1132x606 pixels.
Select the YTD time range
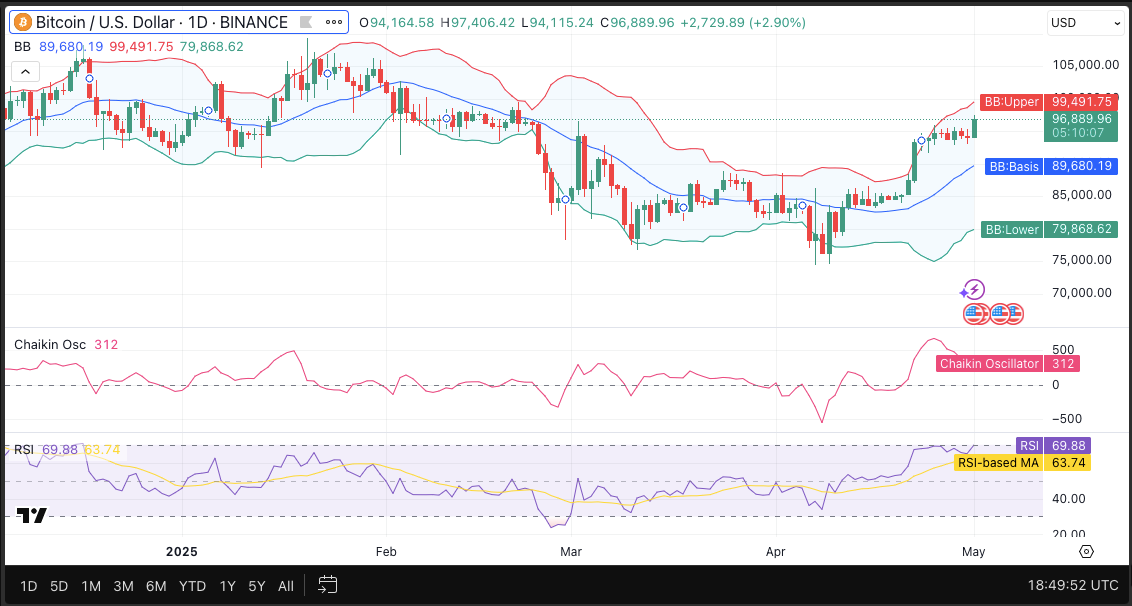pyautogui.click(x=192, y=586)
